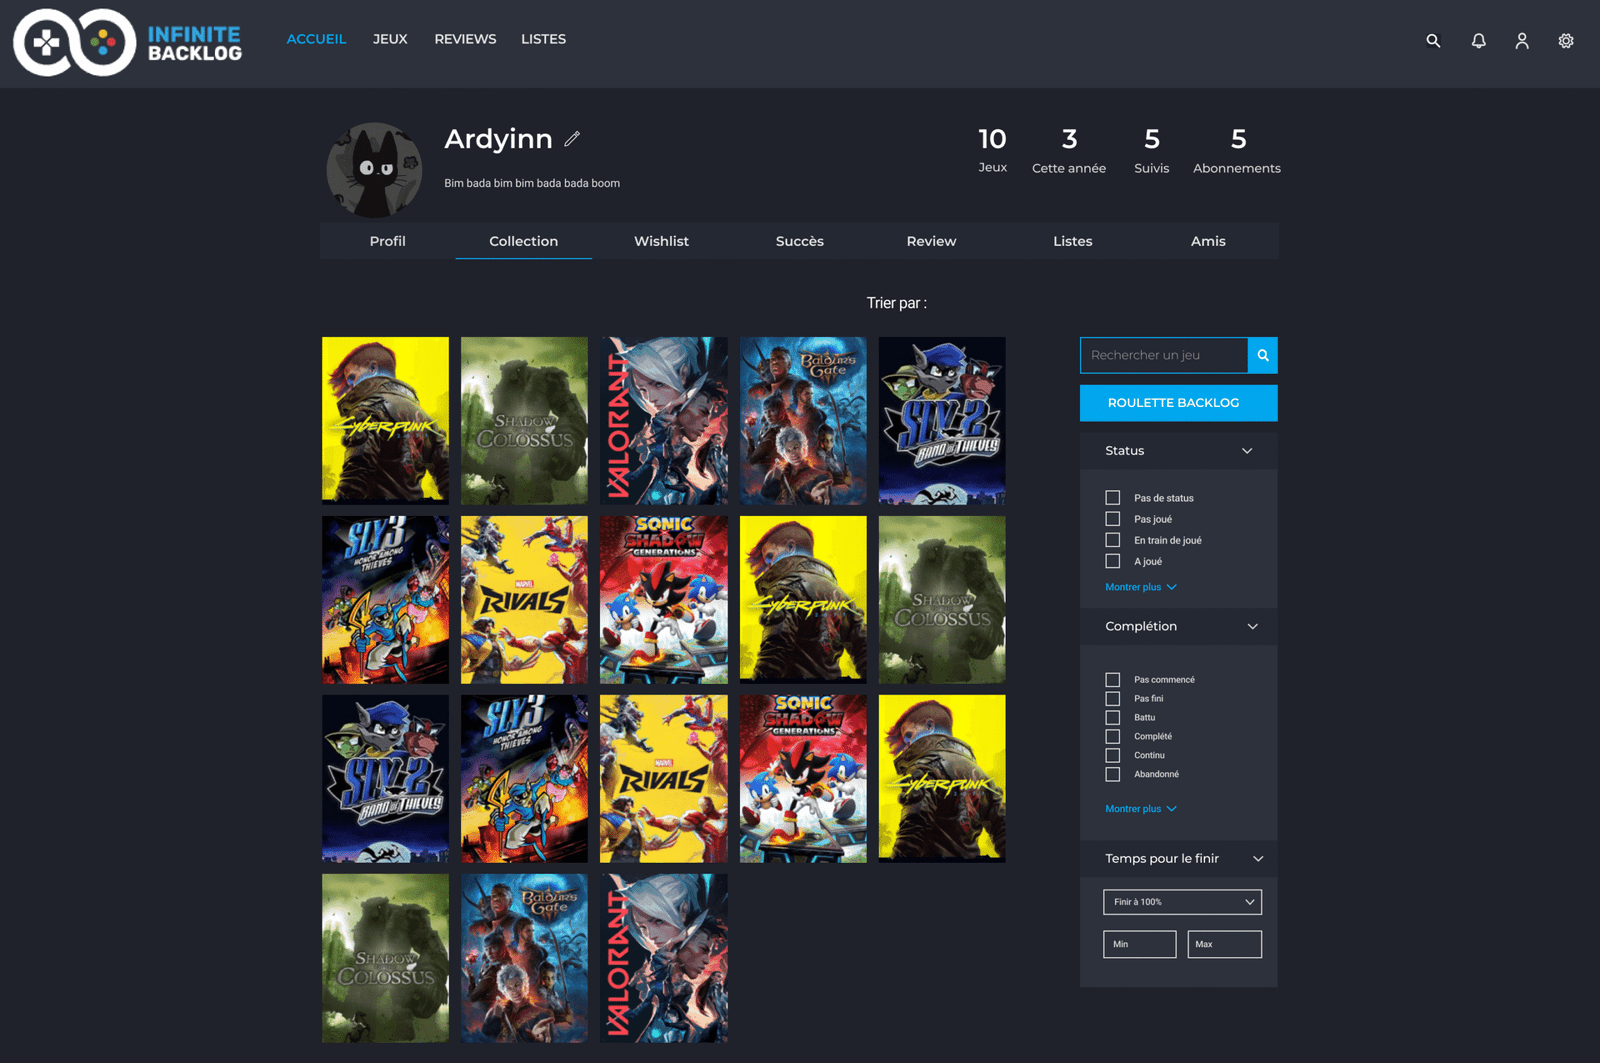Check the 'Pas joué' status checkbox
1600x1063 pixels.
pyautogui.click(x=1112, y=519)
